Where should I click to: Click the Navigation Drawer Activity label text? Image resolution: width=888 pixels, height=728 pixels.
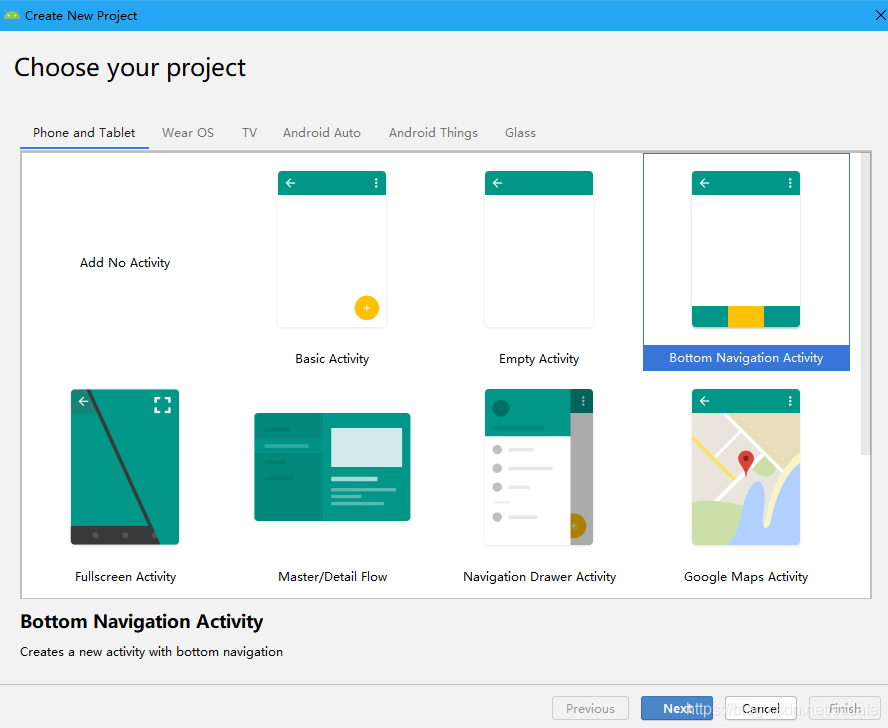[x=539, y=577]
